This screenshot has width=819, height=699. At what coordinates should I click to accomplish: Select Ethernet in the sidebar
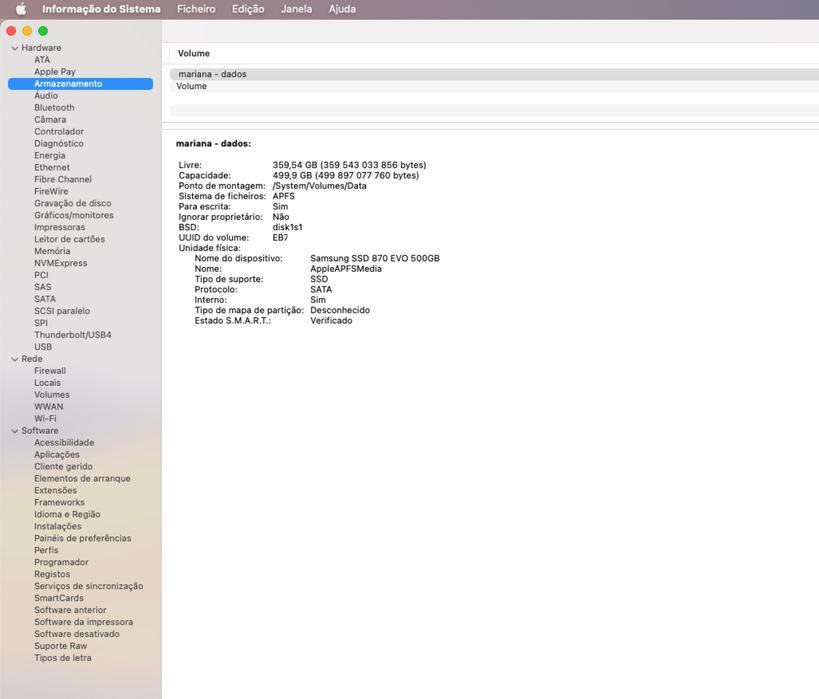[52, 168]
